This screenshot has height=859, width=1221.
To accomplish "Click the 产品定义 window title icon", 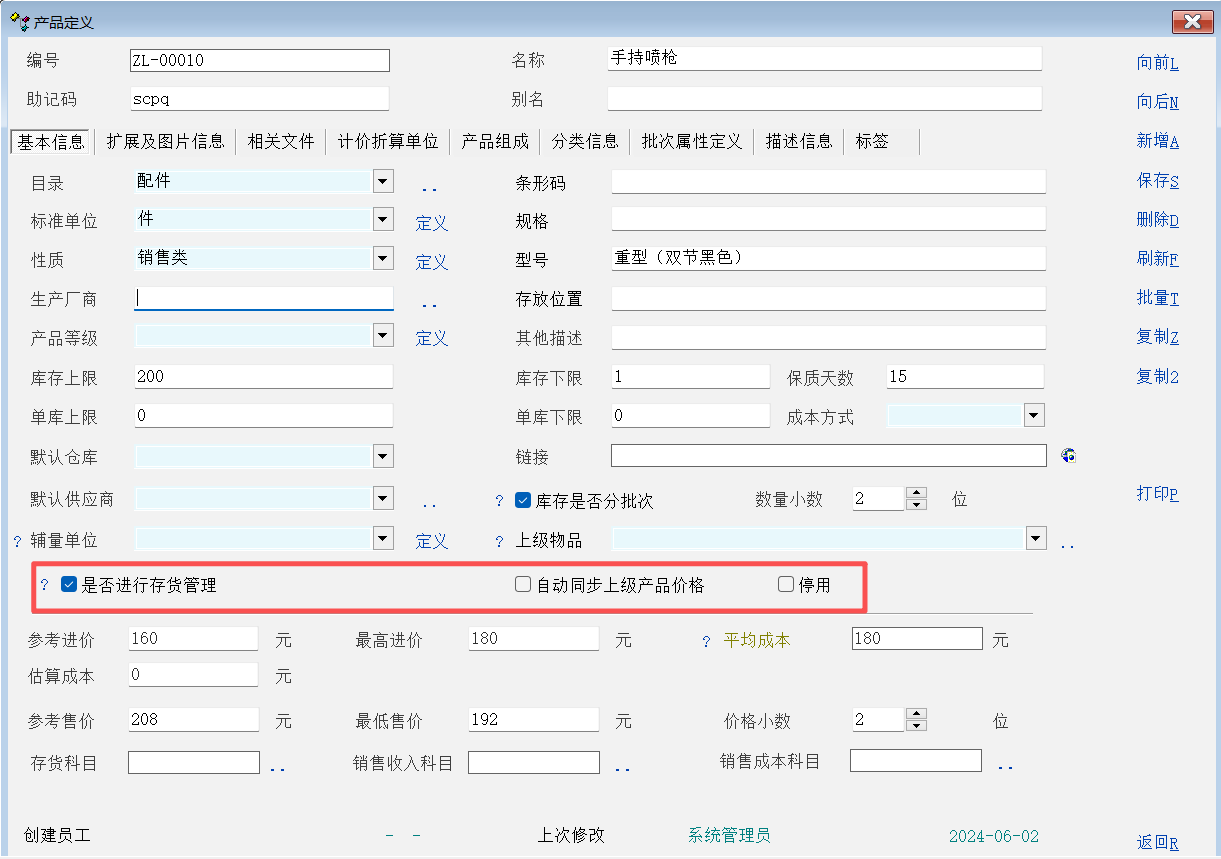I will pos(18,20).
